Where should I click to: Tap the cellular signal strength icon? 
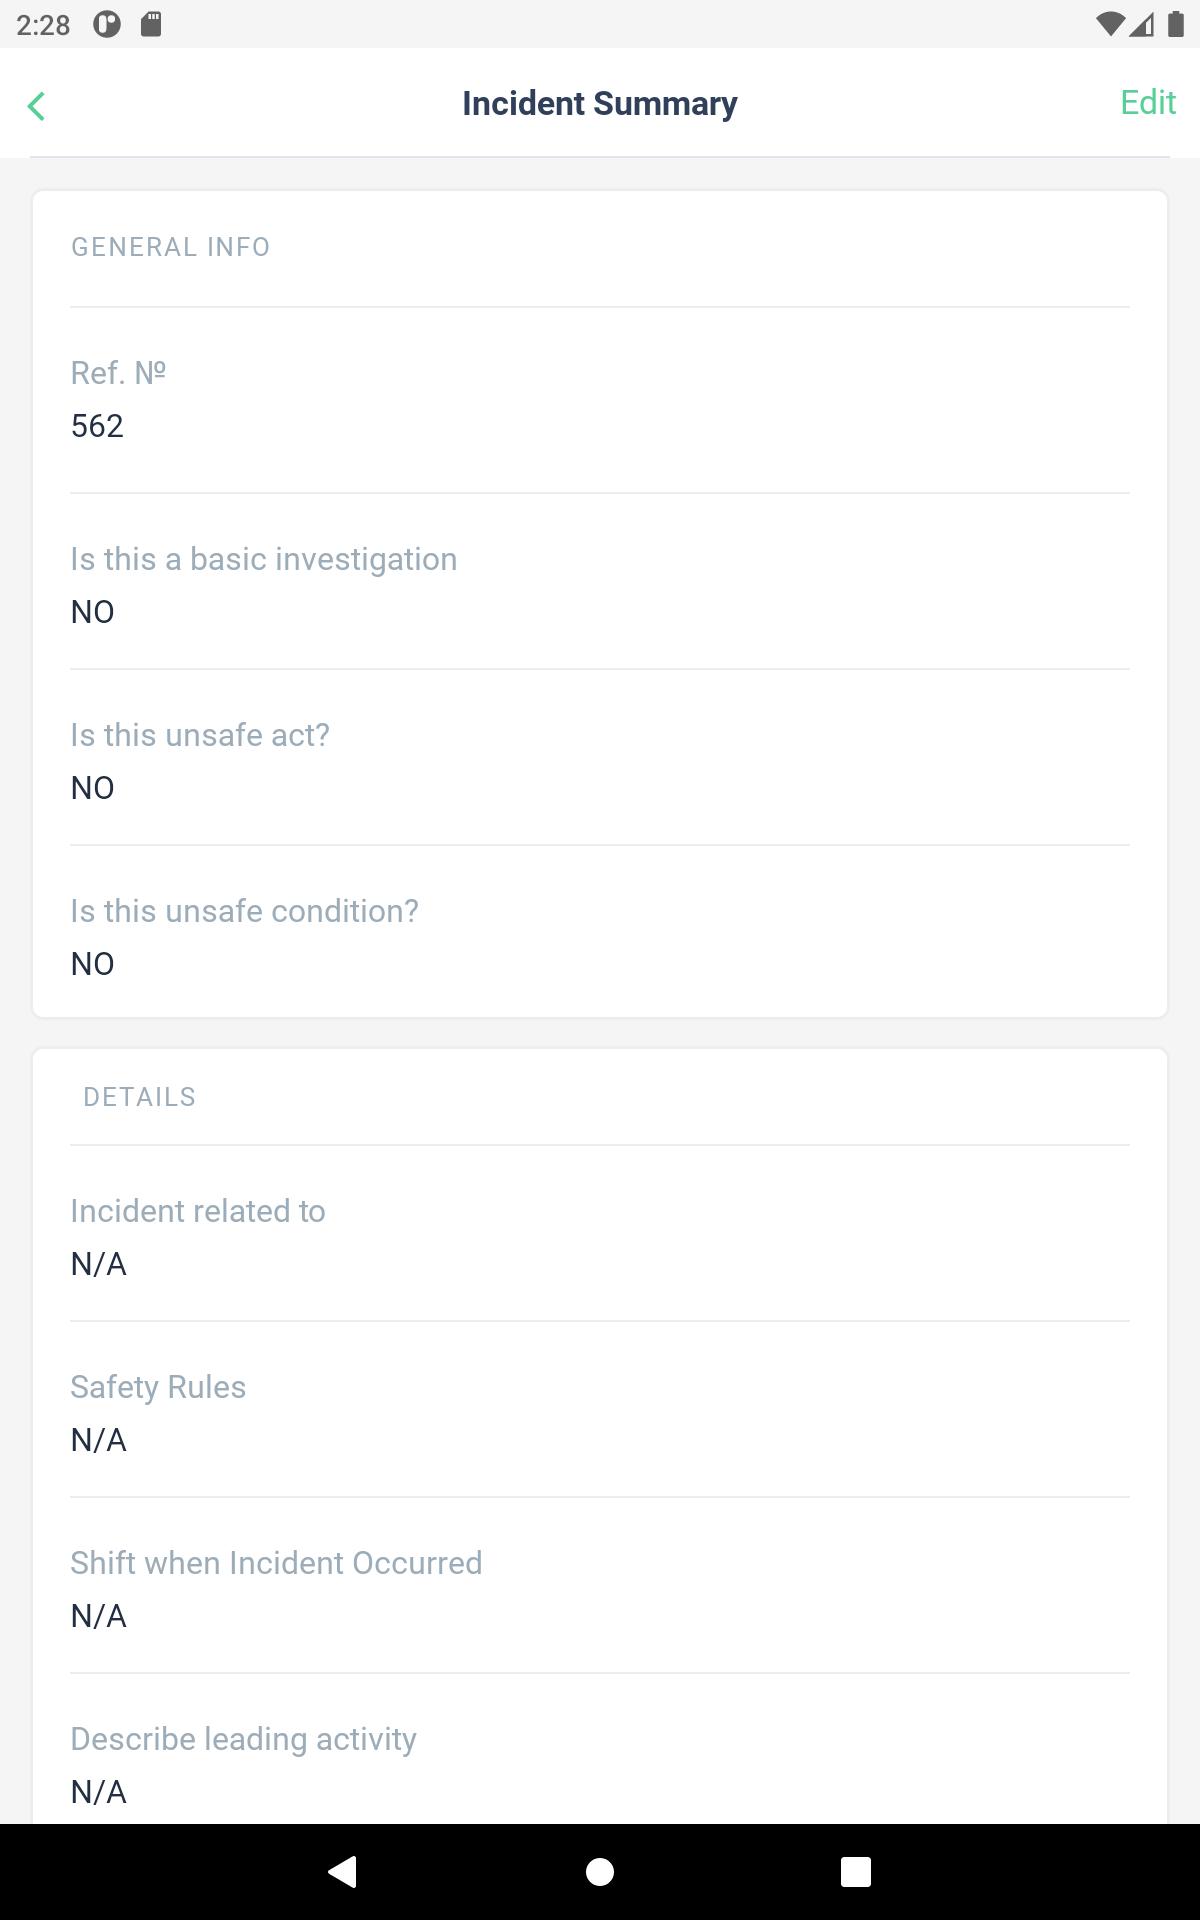pos(1142,24)
